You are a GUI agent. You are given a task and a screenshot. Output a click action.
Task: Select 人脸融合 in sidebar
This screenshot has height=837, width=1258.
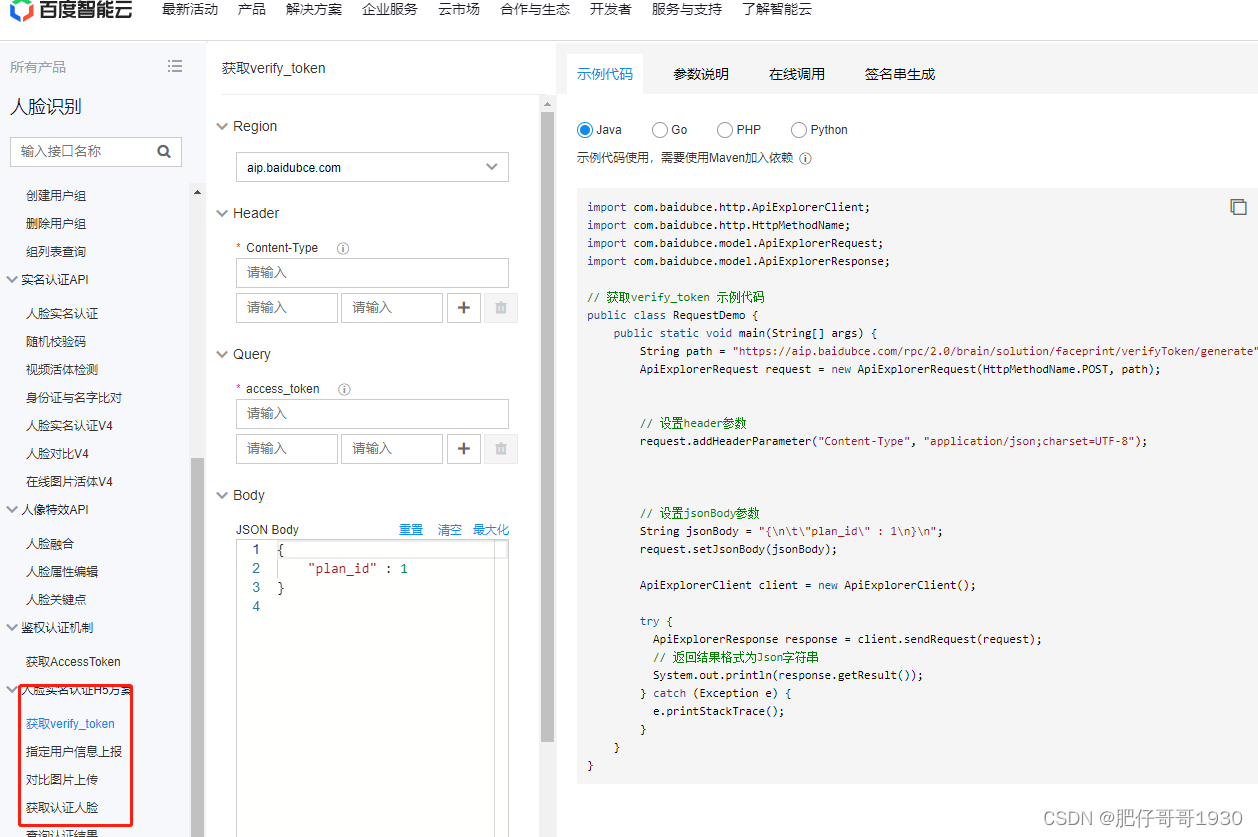point(50,544)
